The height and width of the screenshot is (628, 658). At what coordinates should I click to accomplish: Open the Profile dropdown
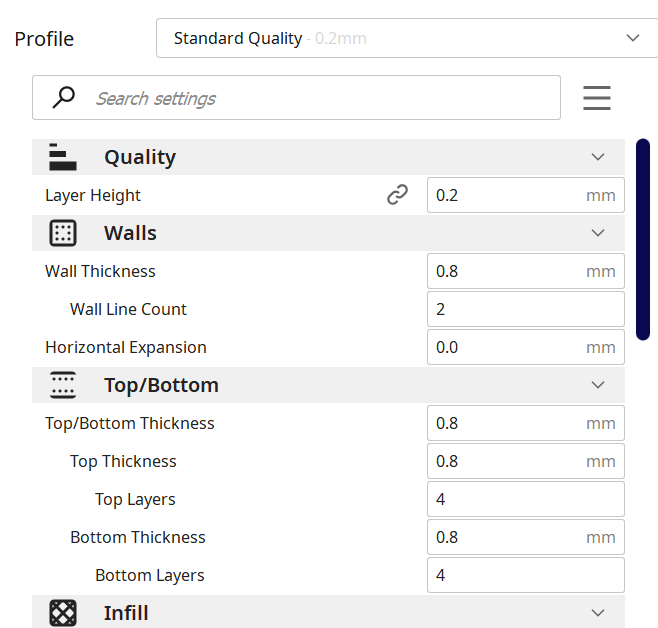tap(406, 38)
